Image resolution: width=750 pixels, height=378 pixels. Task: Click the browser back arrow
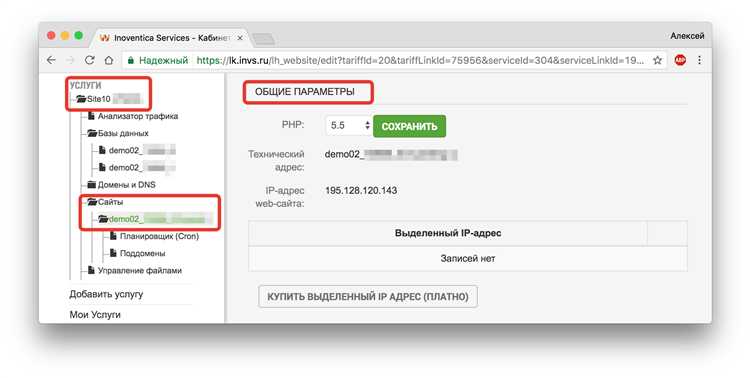[x=51, y=60]
